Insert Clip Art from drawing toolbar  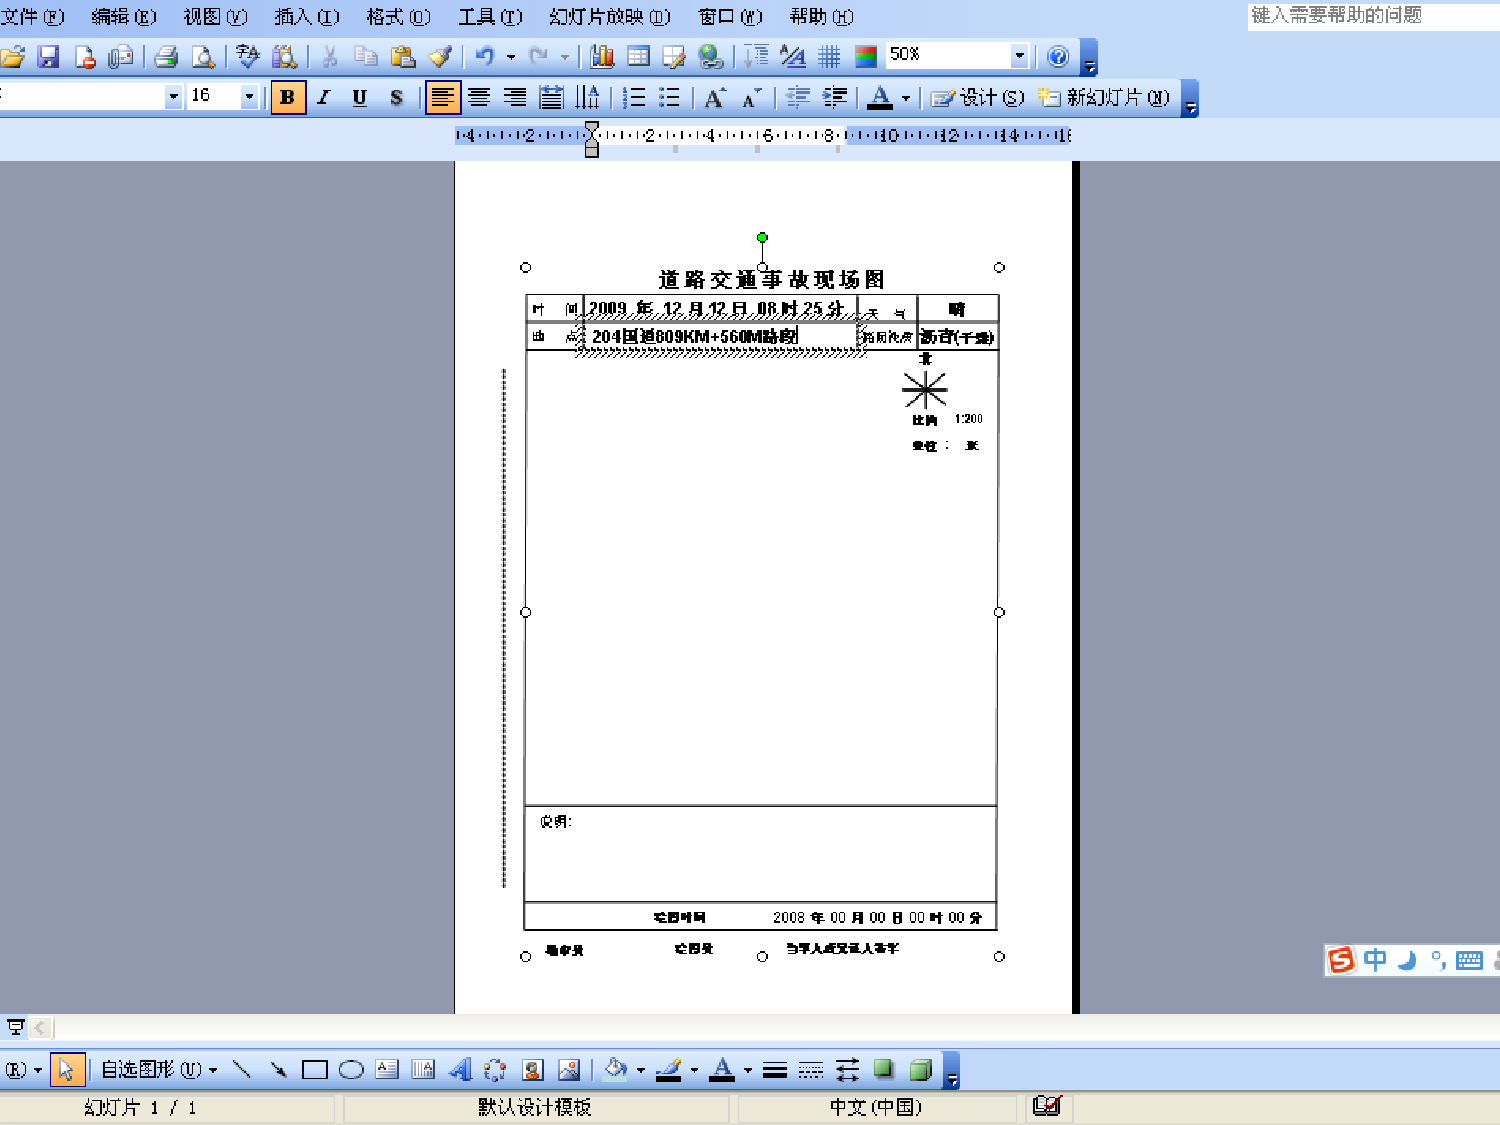coord(532,1070)
